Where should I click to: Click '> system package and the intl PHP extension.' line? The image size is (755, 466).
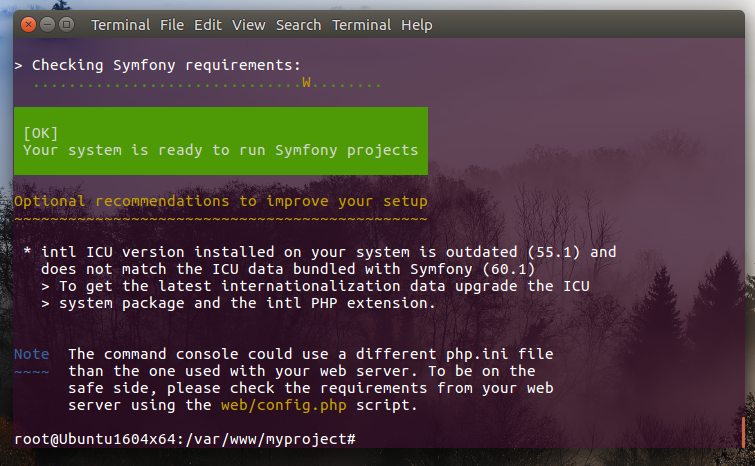[238, 303]
